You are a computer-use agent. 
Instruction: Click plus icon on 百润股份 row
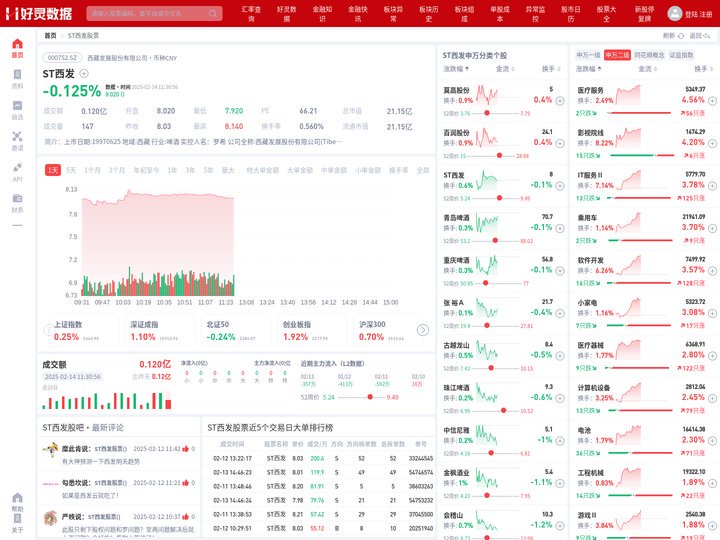click(560, 143)
